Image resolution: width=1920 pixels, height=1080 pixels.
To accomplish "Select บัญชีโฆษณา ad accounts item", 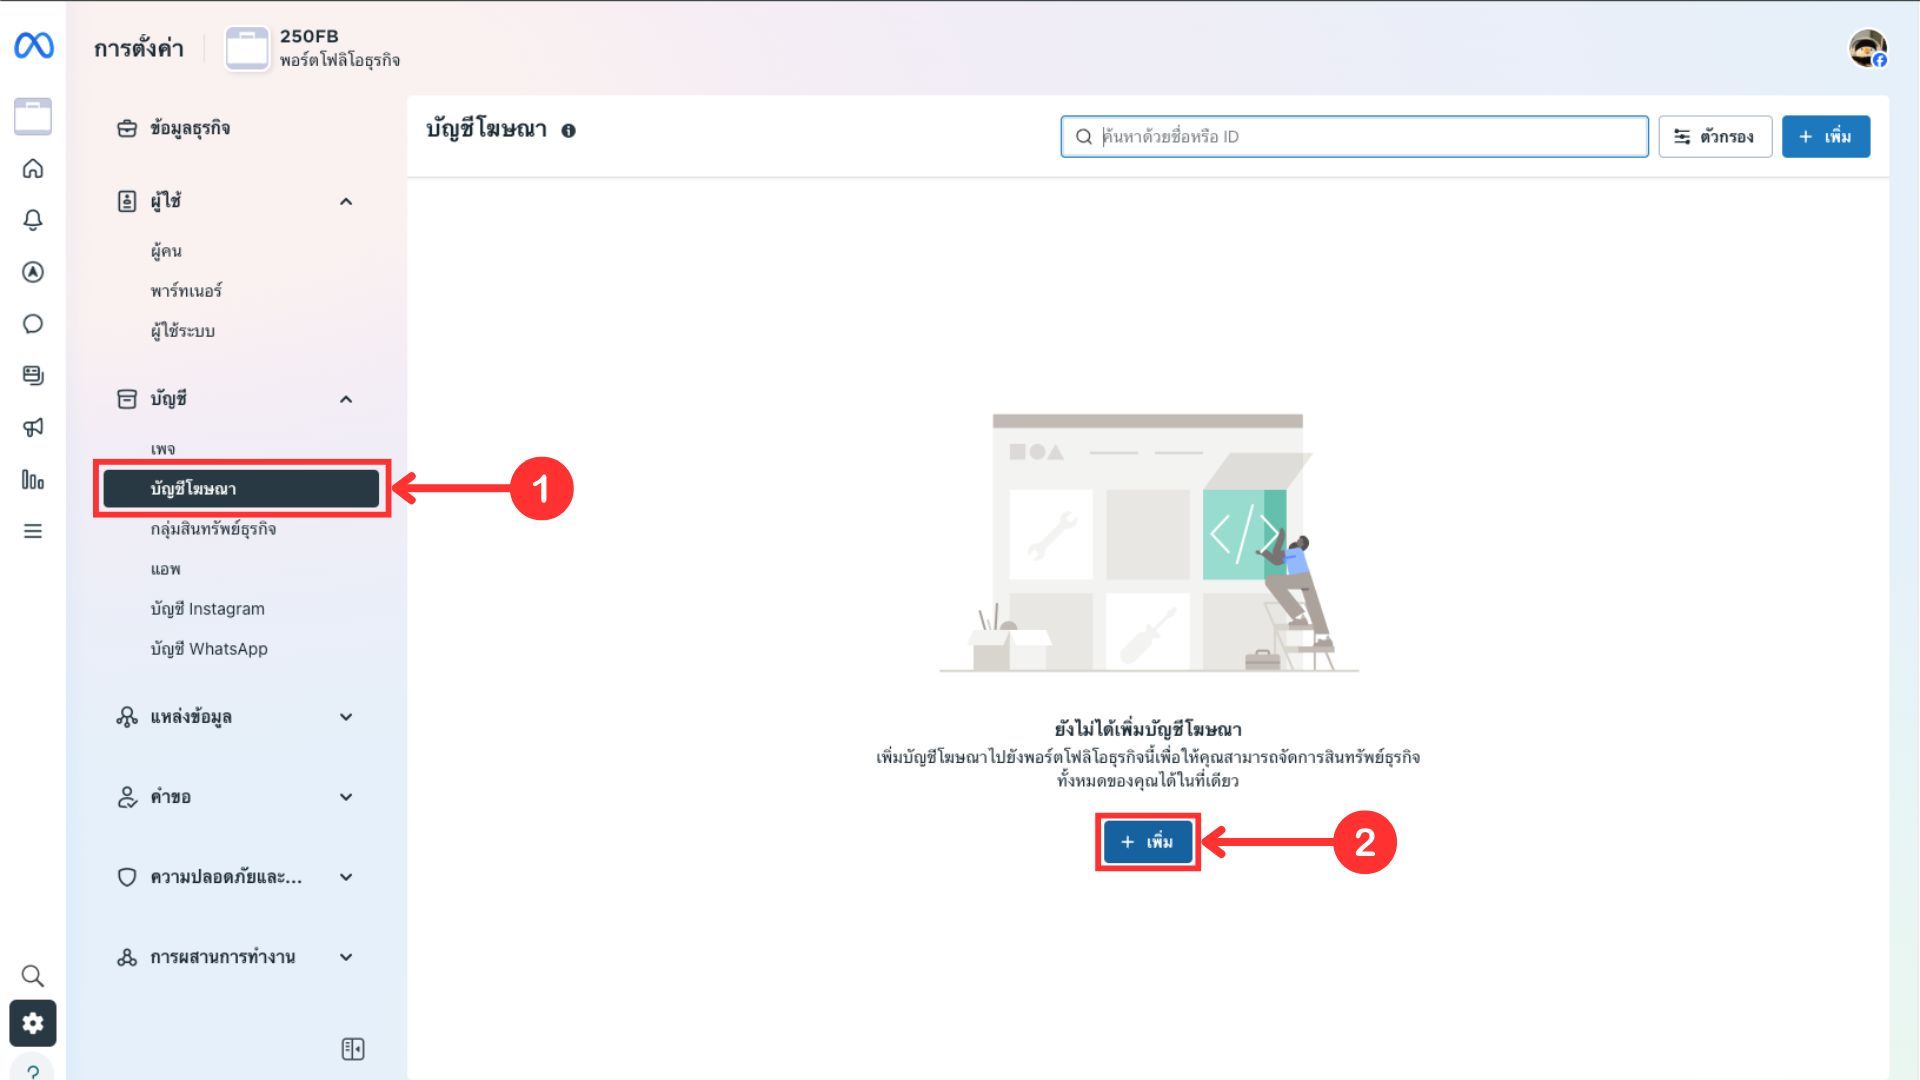I will click(241, 489).
